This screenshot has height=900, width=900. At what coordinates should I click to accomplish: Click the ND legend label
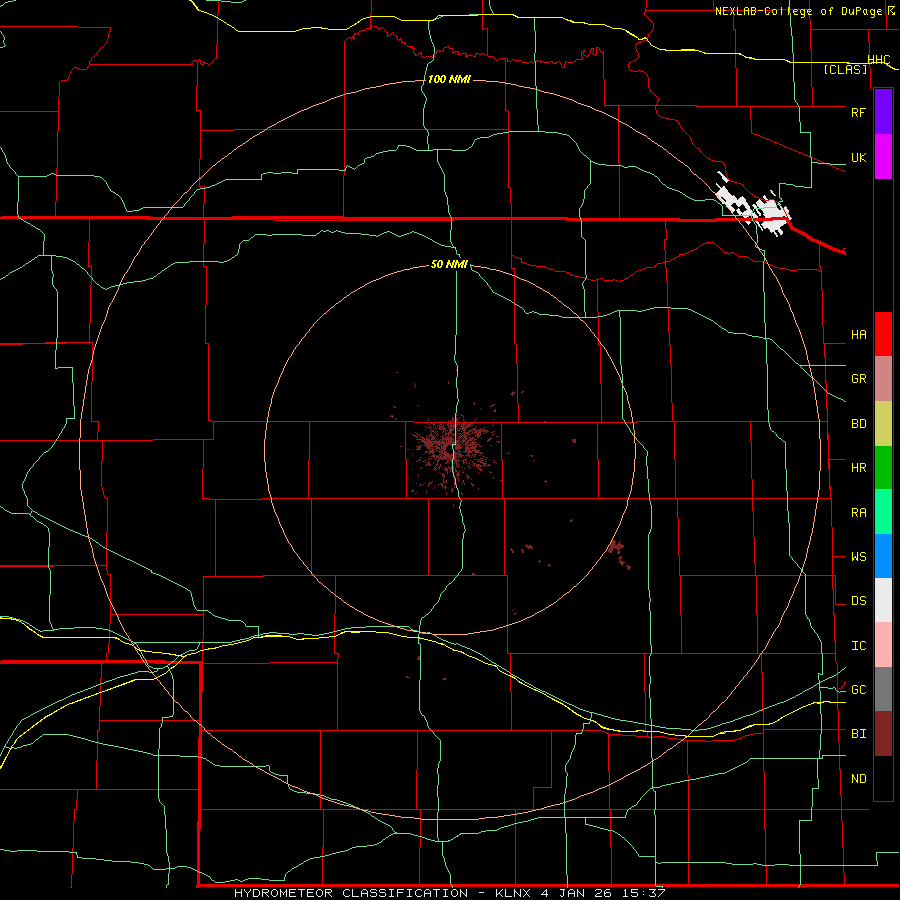pos(858,778)
